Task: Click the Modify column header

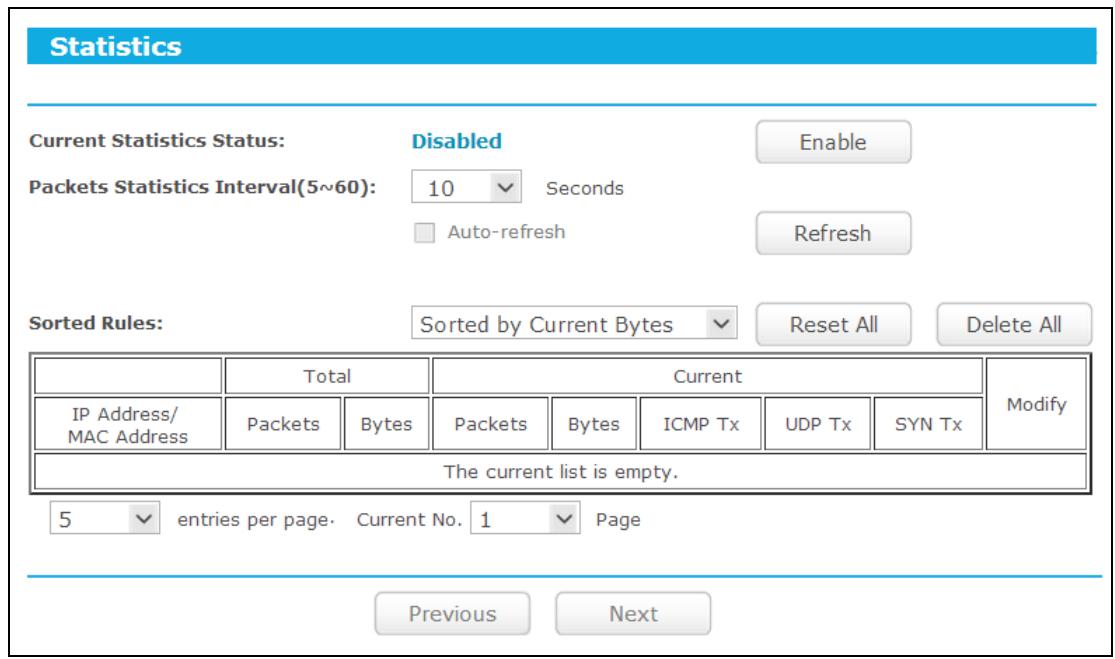Action: point(1037,404)
